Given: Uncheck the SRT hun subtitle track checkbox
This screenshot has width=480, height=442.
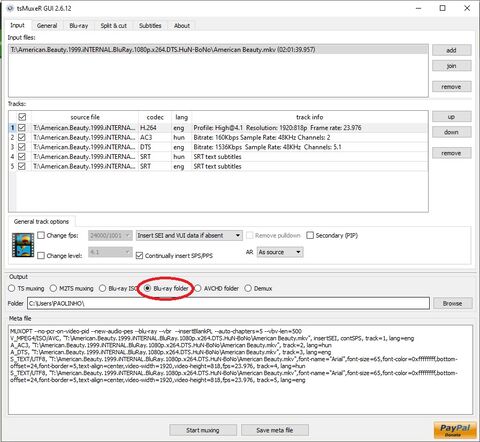Looking at the screenshot, I should [22, 157].
